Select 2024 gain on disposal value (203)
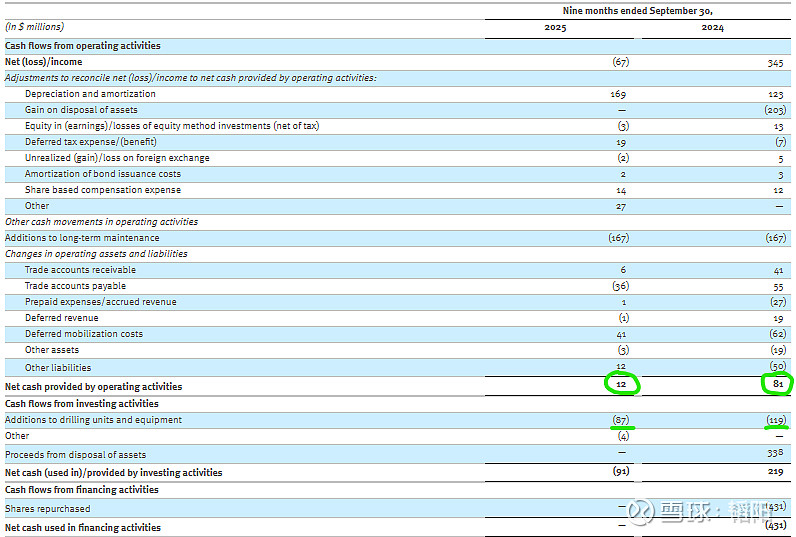This screenshot has width=796, height=537. pos(775,110)
